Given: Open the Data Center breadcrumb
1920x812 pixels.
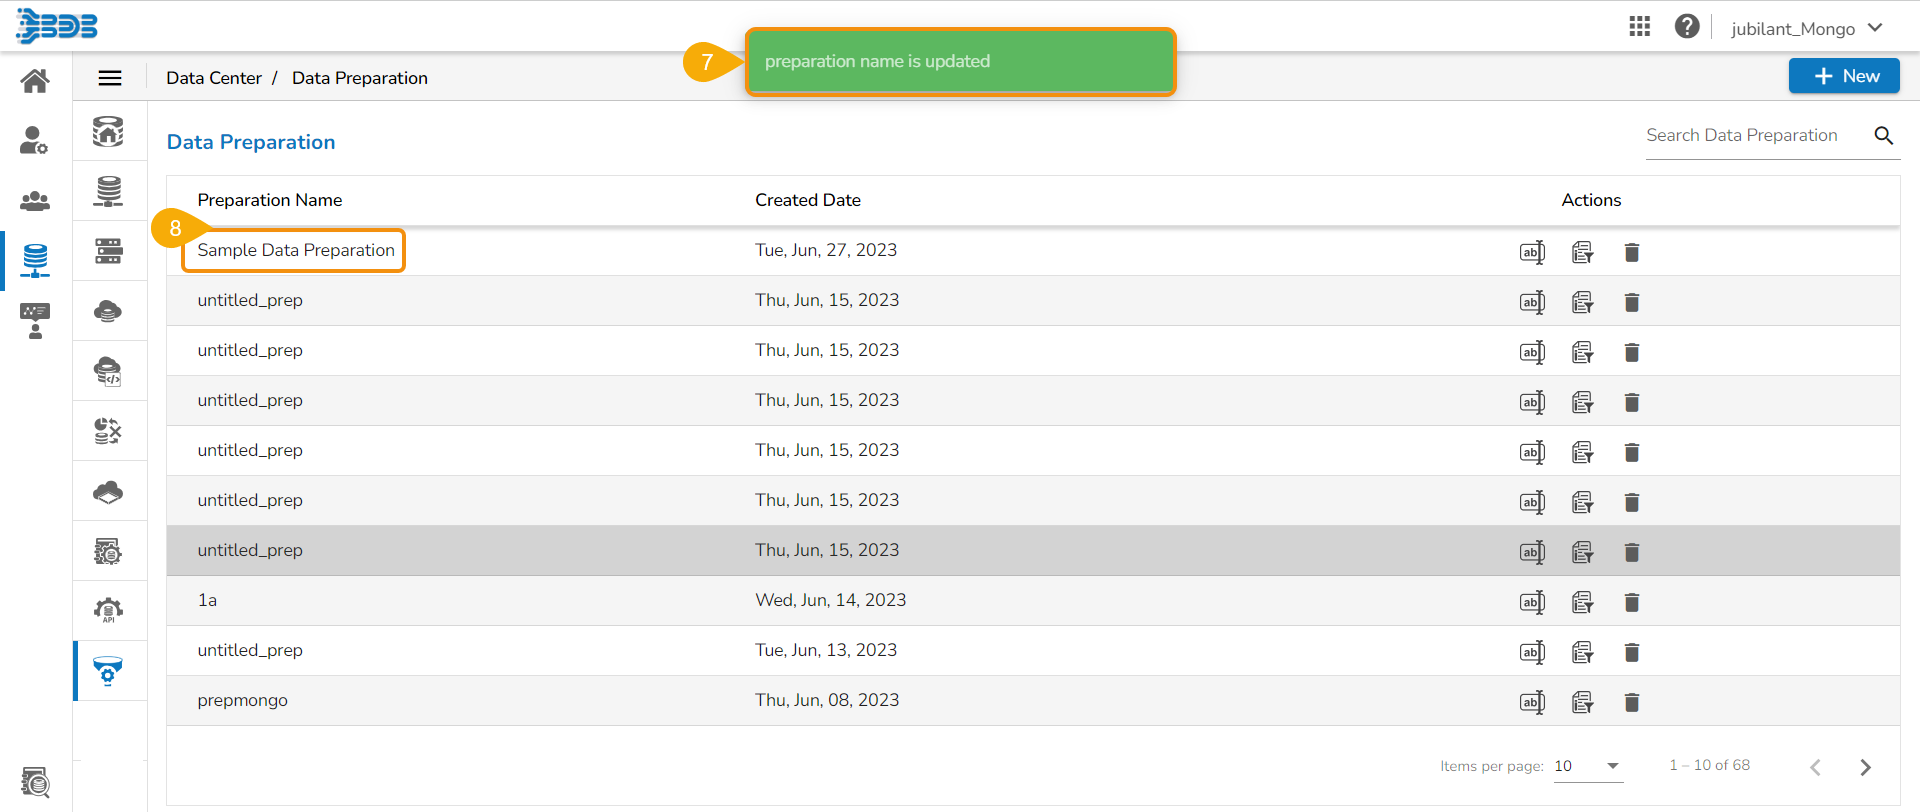Looking at the screenshot, I should 214,78.
